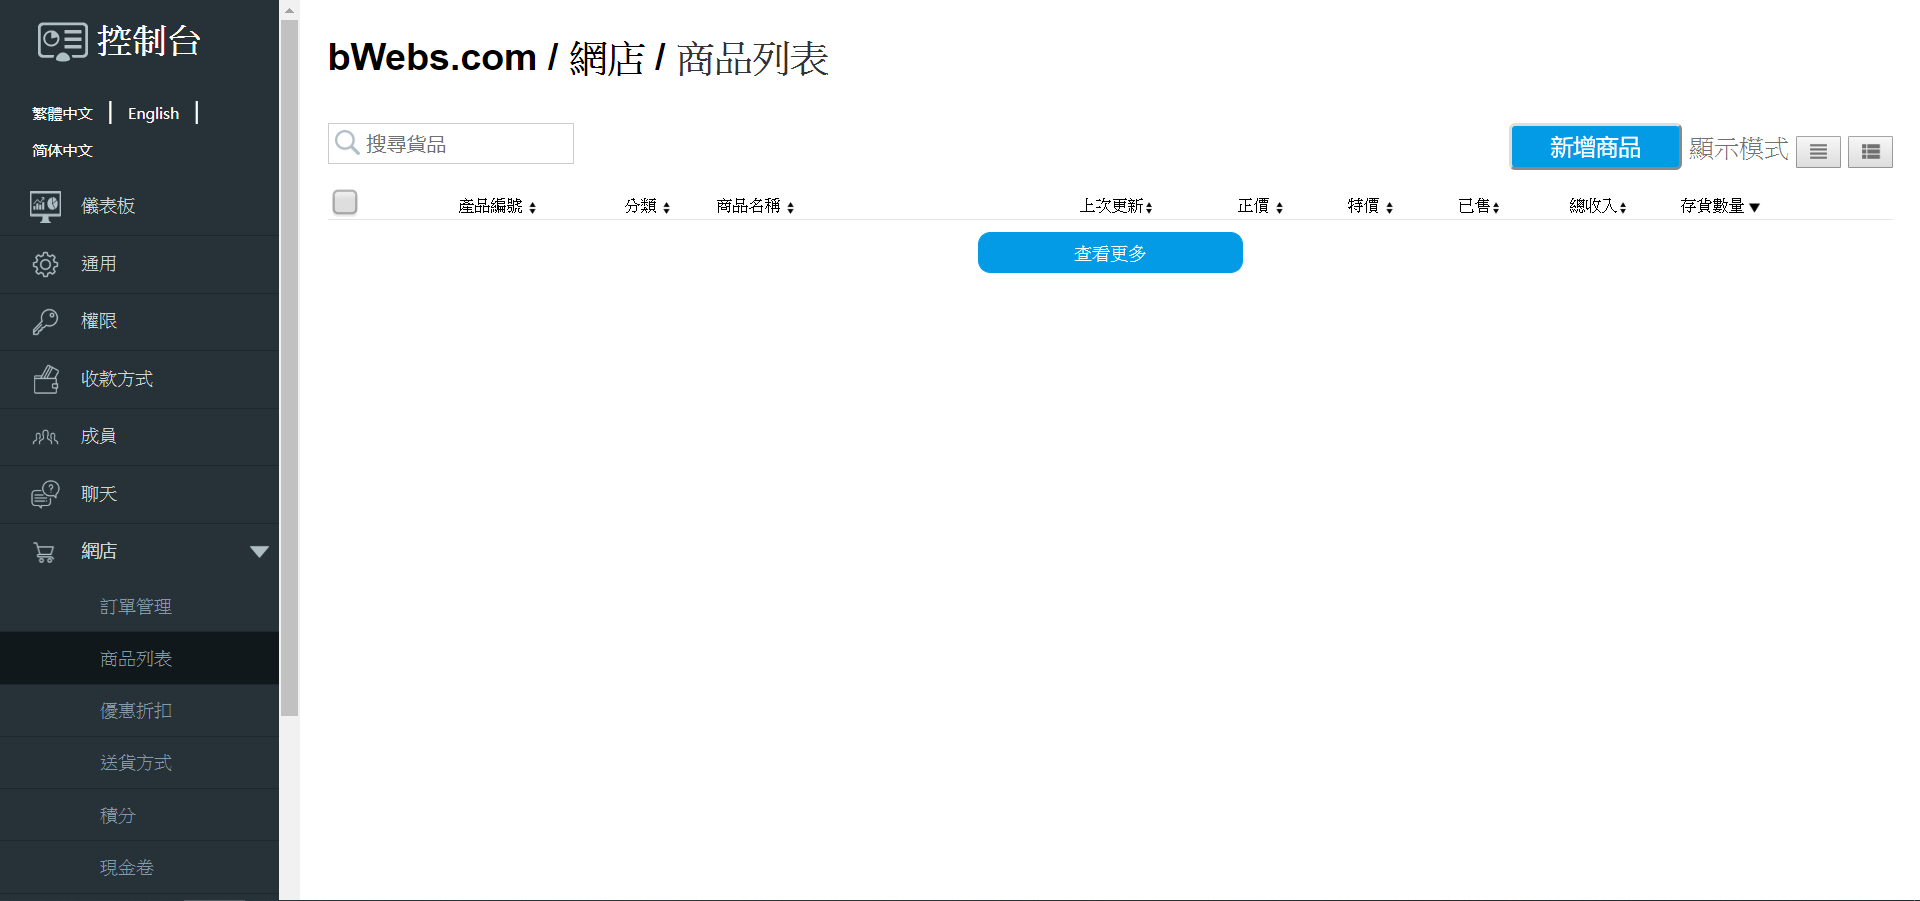Sort by 產品編號 column
This screenshot has width=1920, height=901.
[x=497, y=206]
